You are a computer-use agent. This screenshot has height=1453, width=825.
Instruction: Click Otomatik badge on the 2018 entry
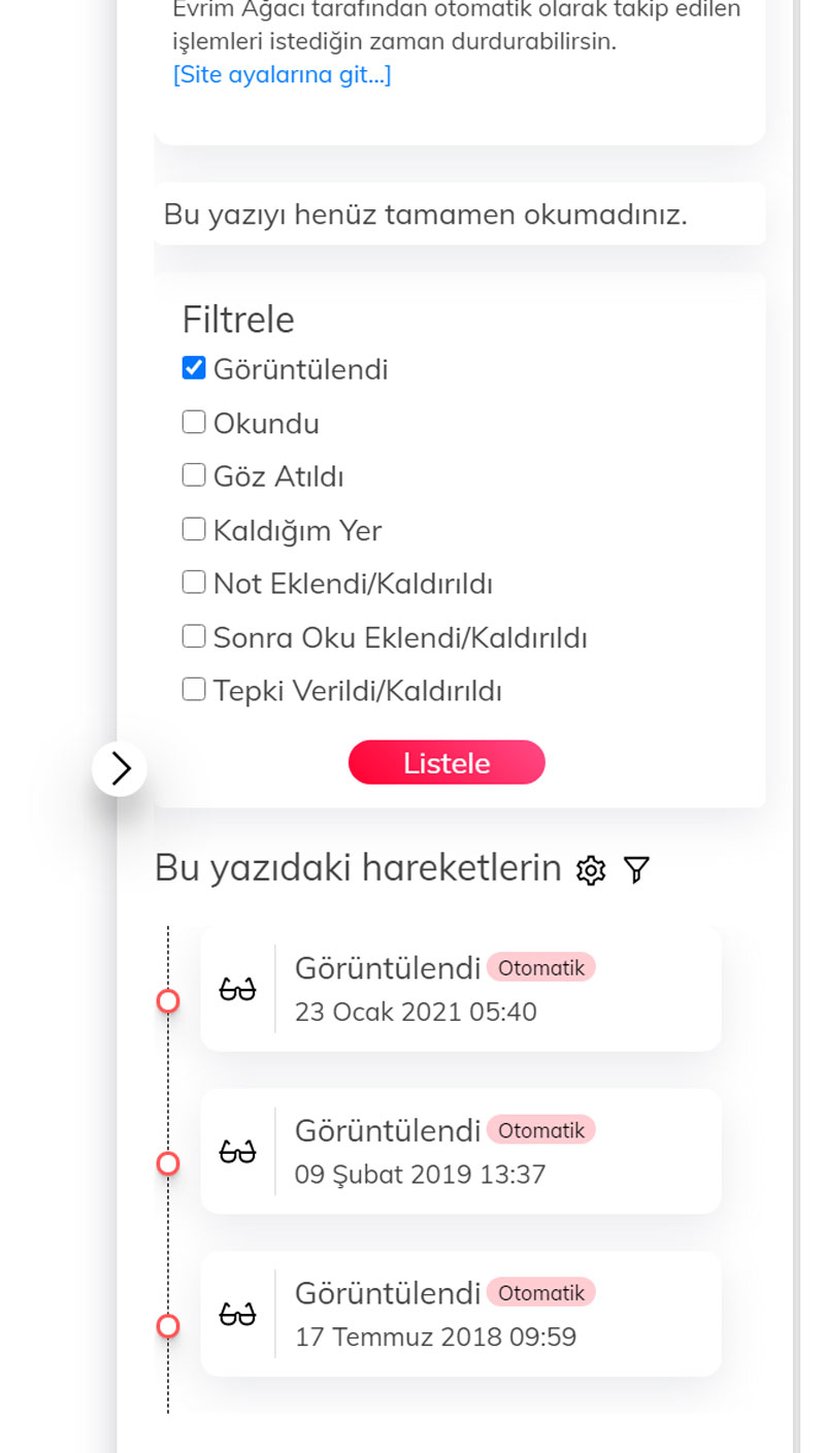coord(541,1292)
